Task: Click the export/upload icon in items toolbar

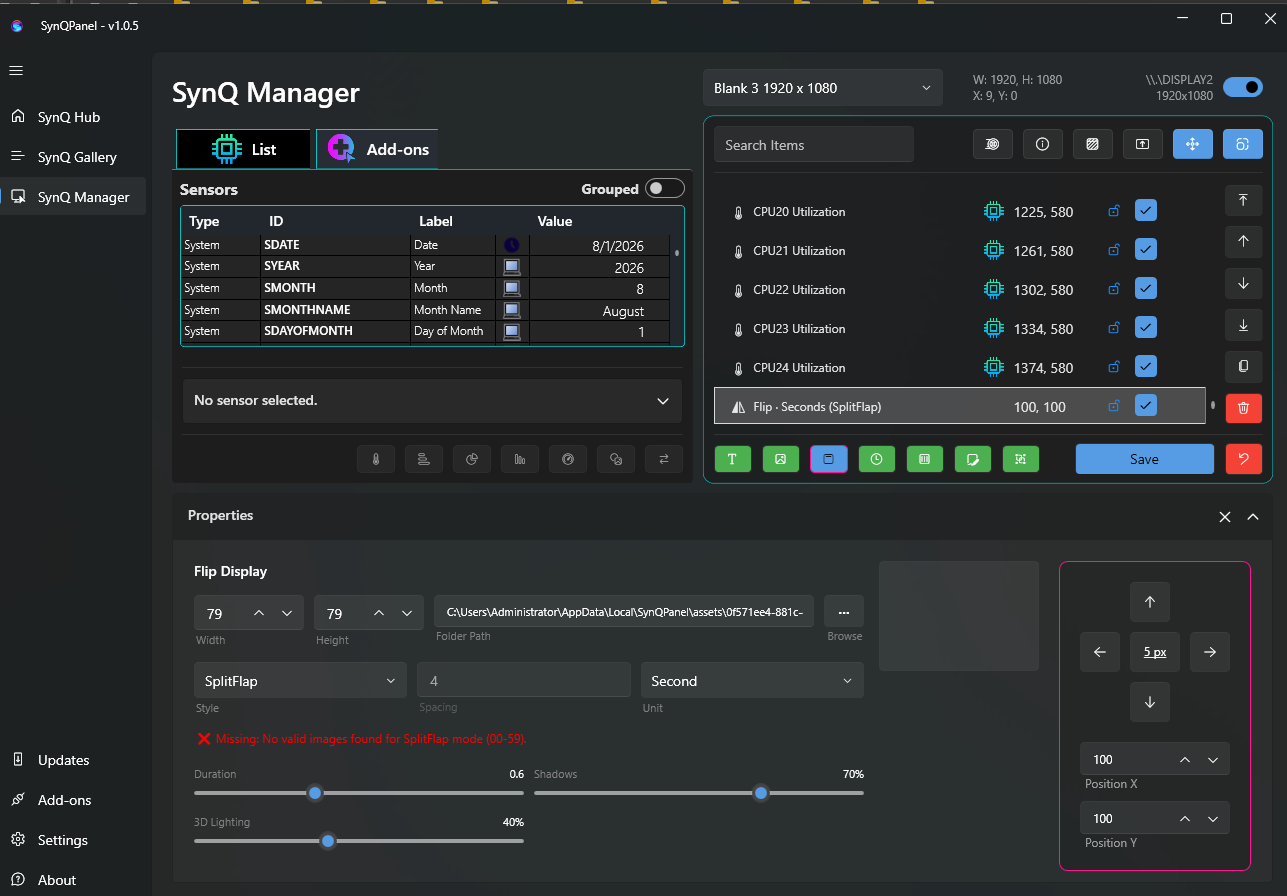Action: pyautogui.click(x=1143, y=145)
